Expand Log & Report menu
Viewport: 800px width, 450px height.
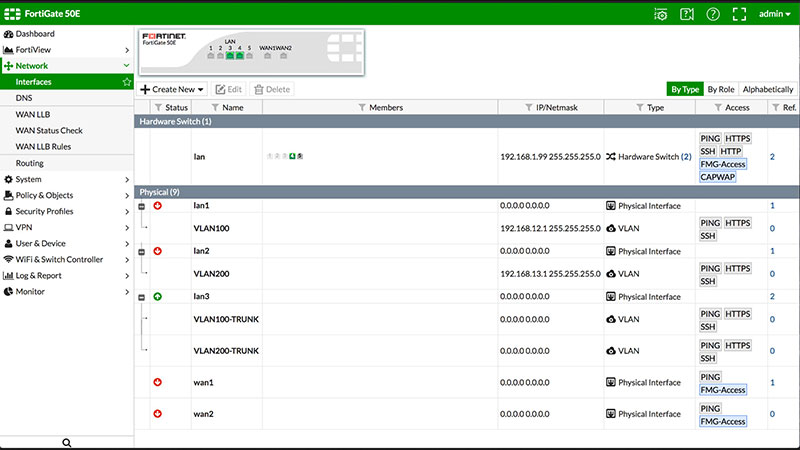pyautogui.click(x=66, y=276)
